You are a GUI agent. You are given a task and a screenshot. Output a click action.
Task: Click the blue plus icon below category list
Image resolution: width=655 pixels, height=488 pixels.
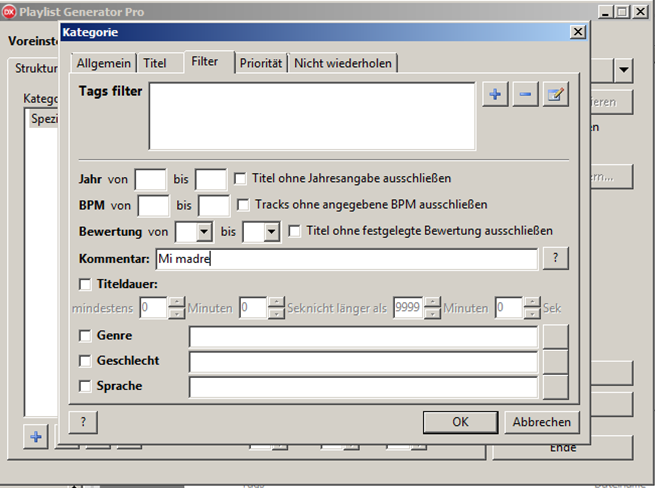pyautogui.click(x=35, y=437)
